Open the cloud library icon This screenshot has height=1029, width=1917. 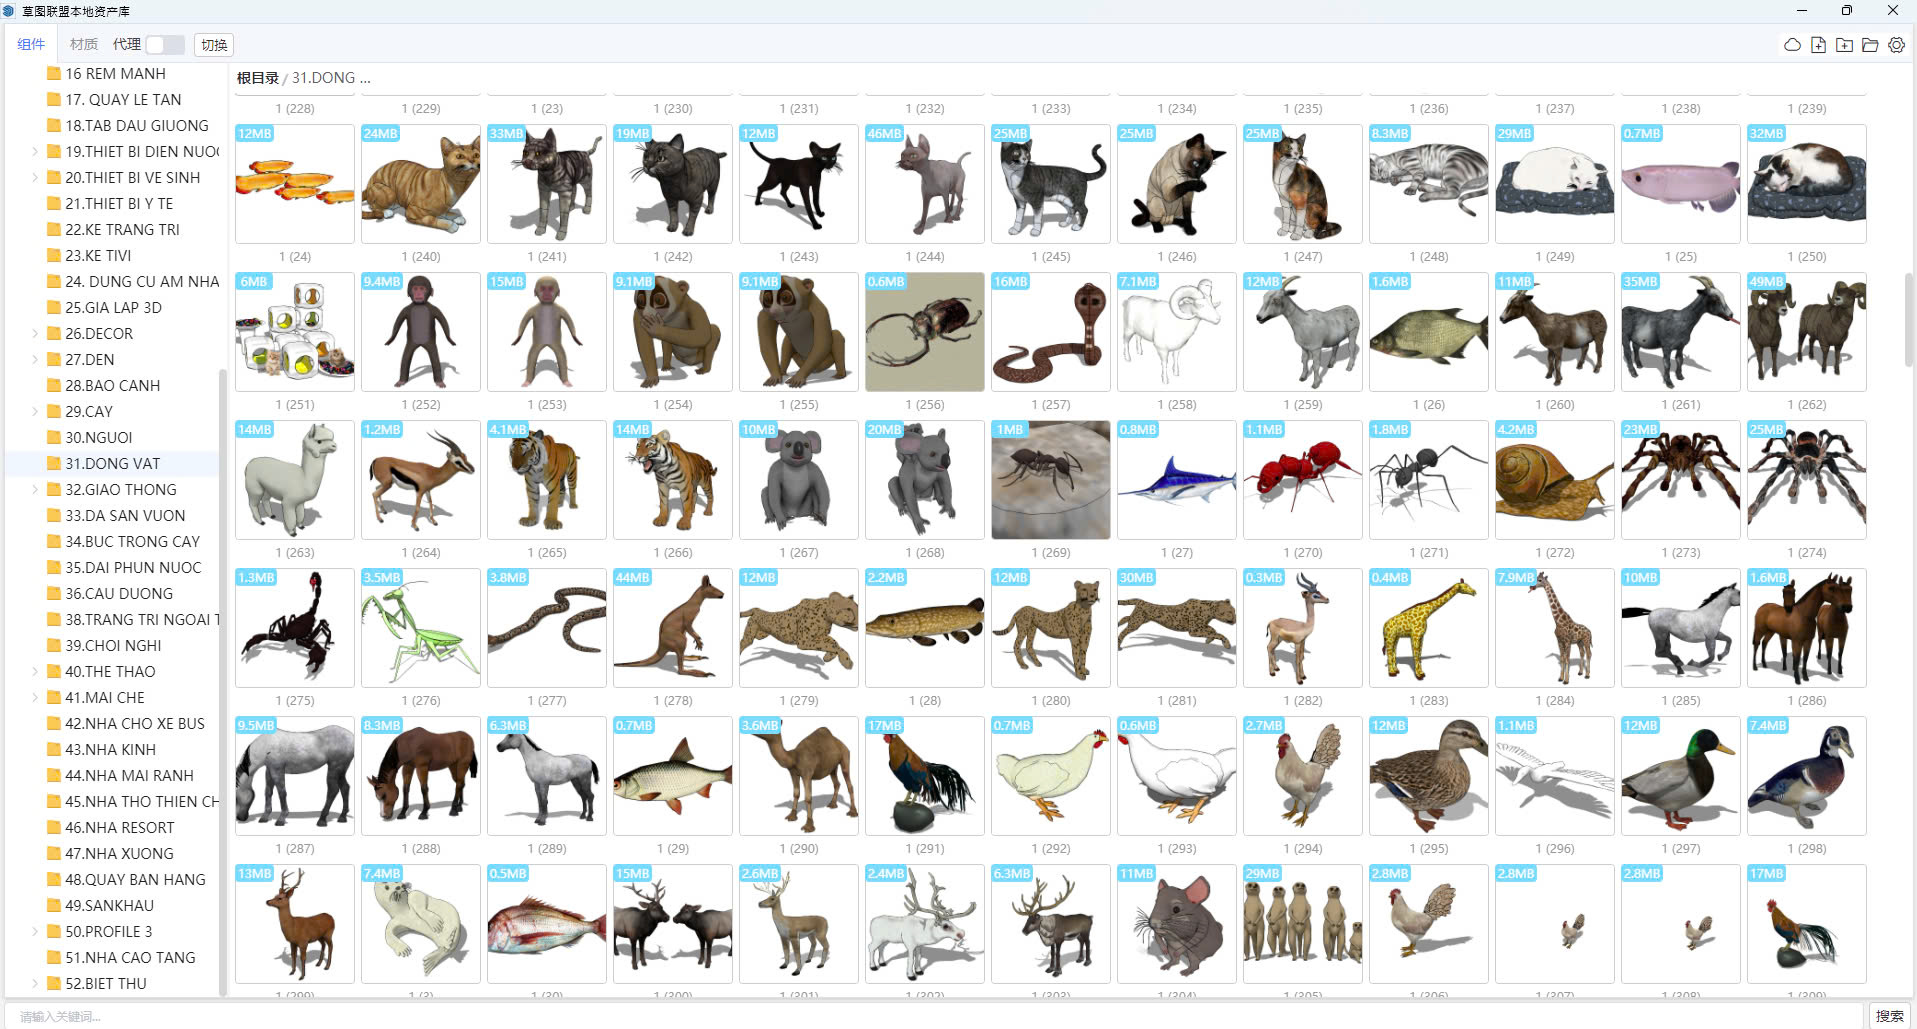point(1792,45)
